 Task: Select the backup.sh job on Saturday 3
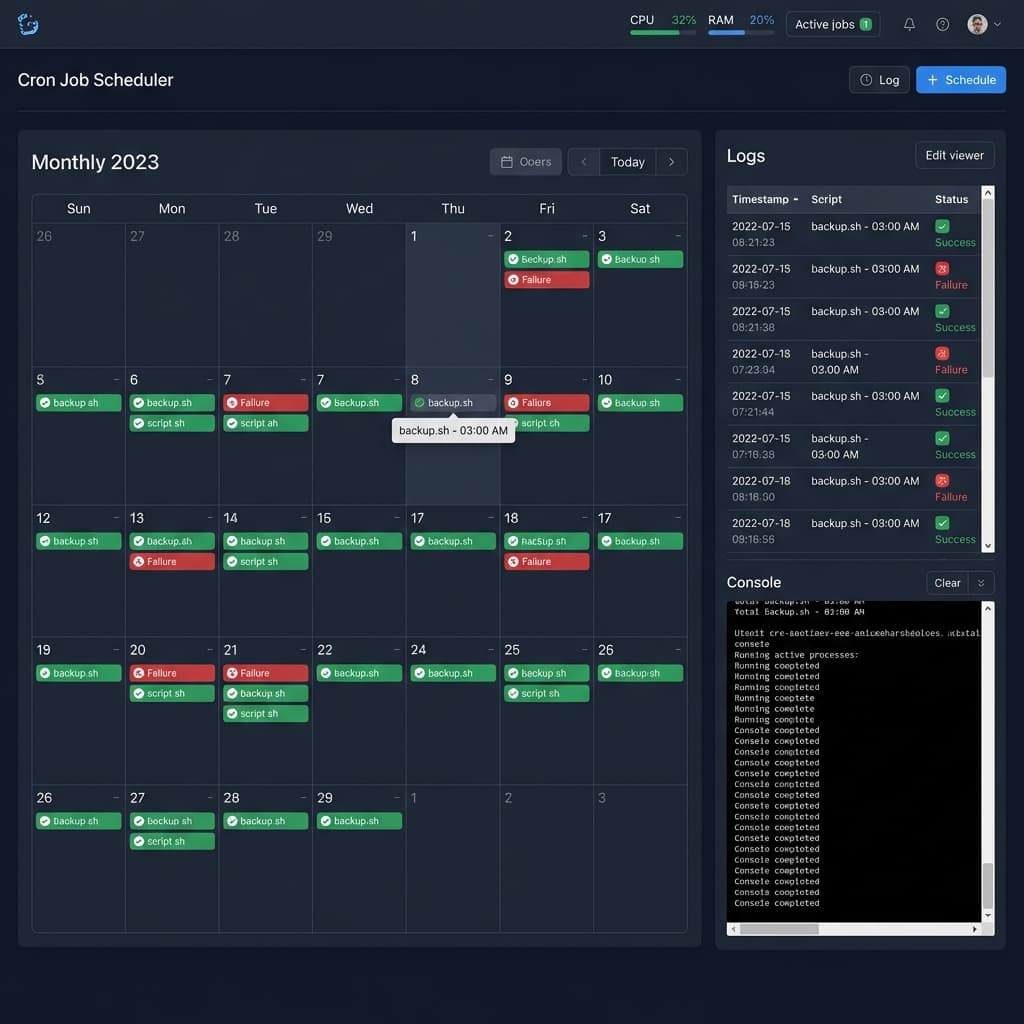[x=640, y=259]
